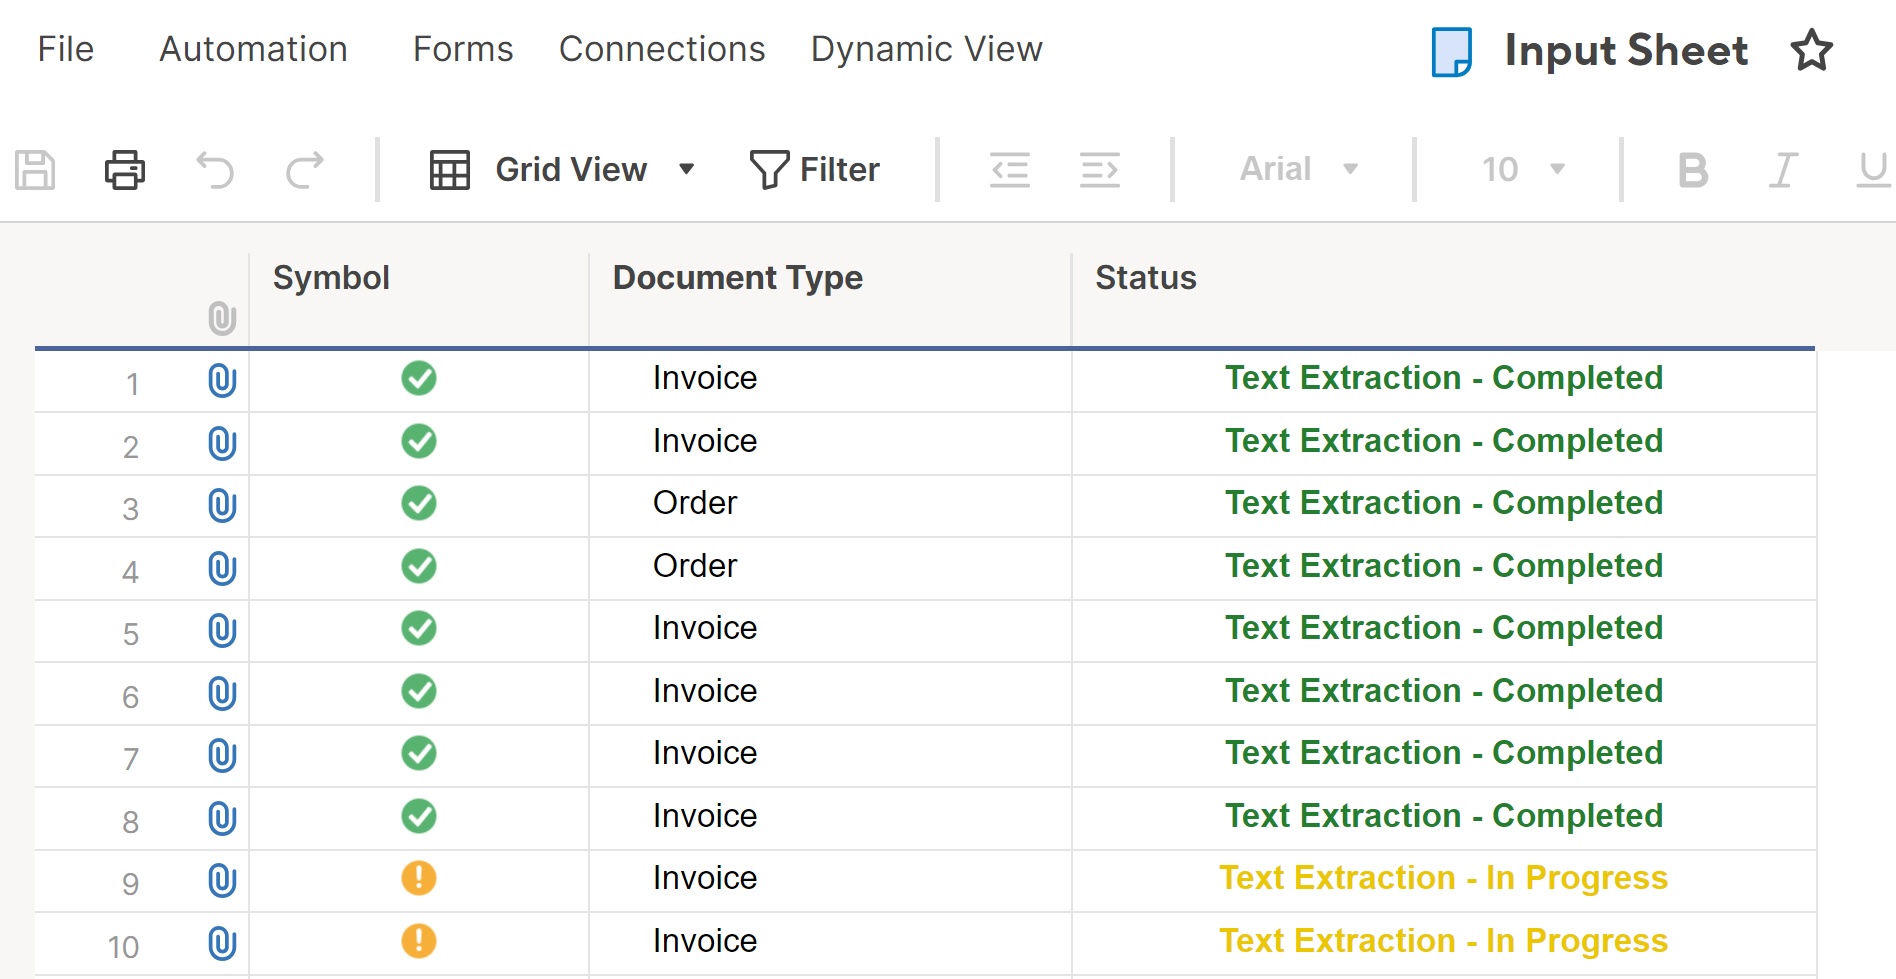
Task: Select row 1 Text Extraction - Completed status
Action: pyautogui.click(x=1444, y=380)
